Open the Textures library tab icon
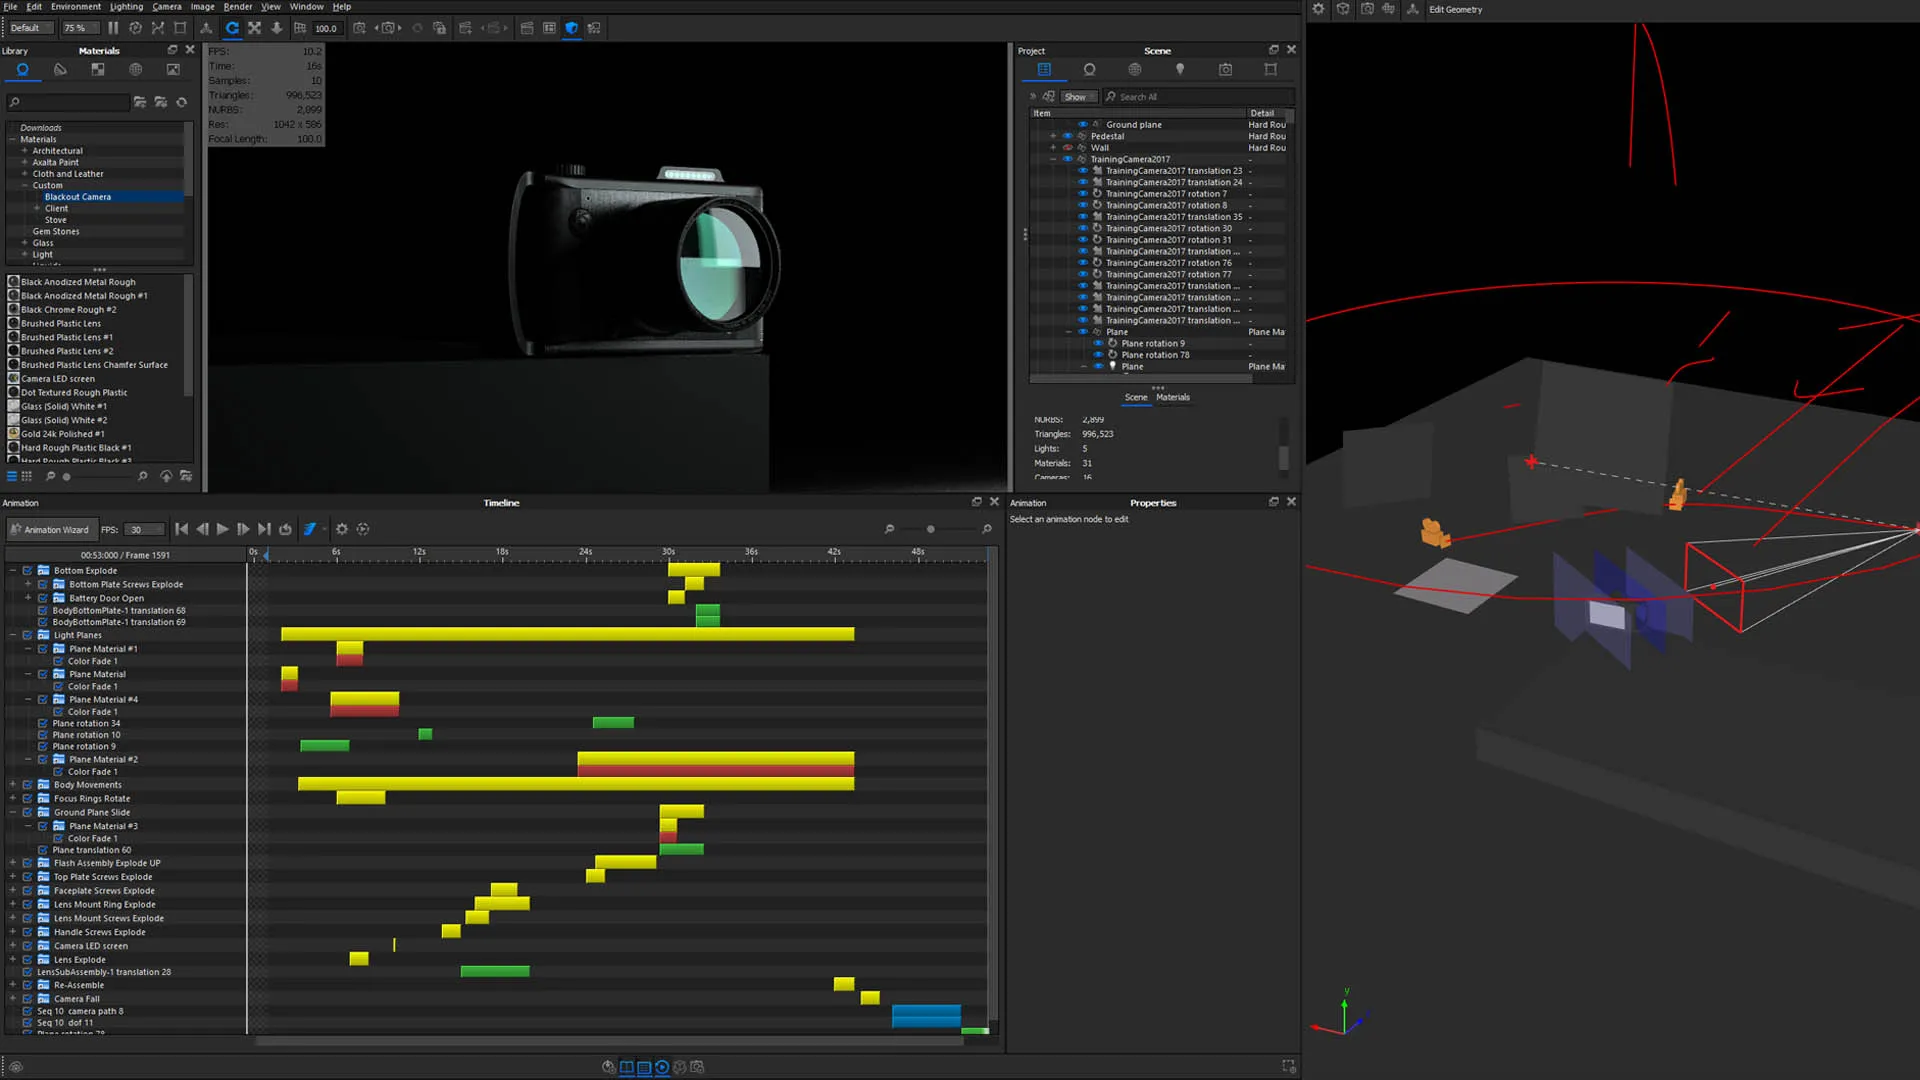Image resolution: width=1920 pixels, height=1080 pixels. (x=97, y=70)
